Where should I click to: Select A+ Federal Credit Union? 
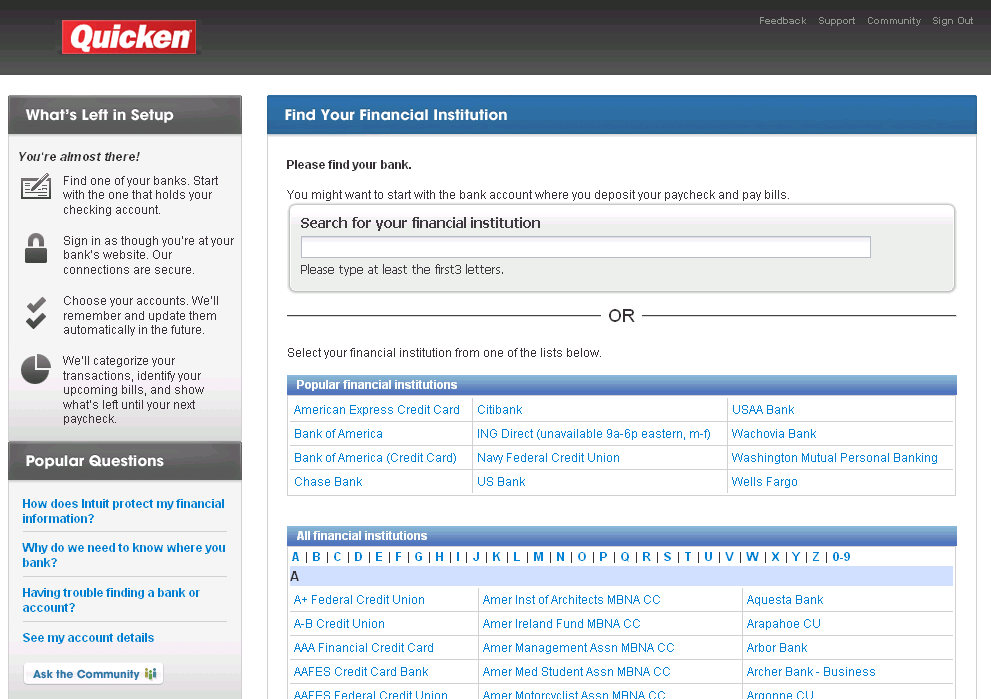358,600
